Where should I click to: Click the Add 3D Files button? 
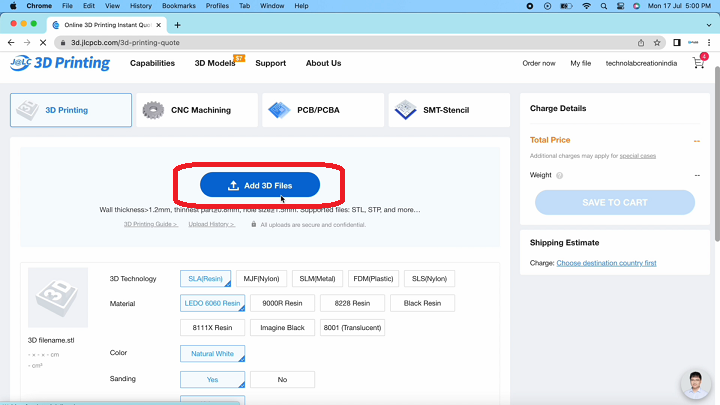tap(260, 185)
